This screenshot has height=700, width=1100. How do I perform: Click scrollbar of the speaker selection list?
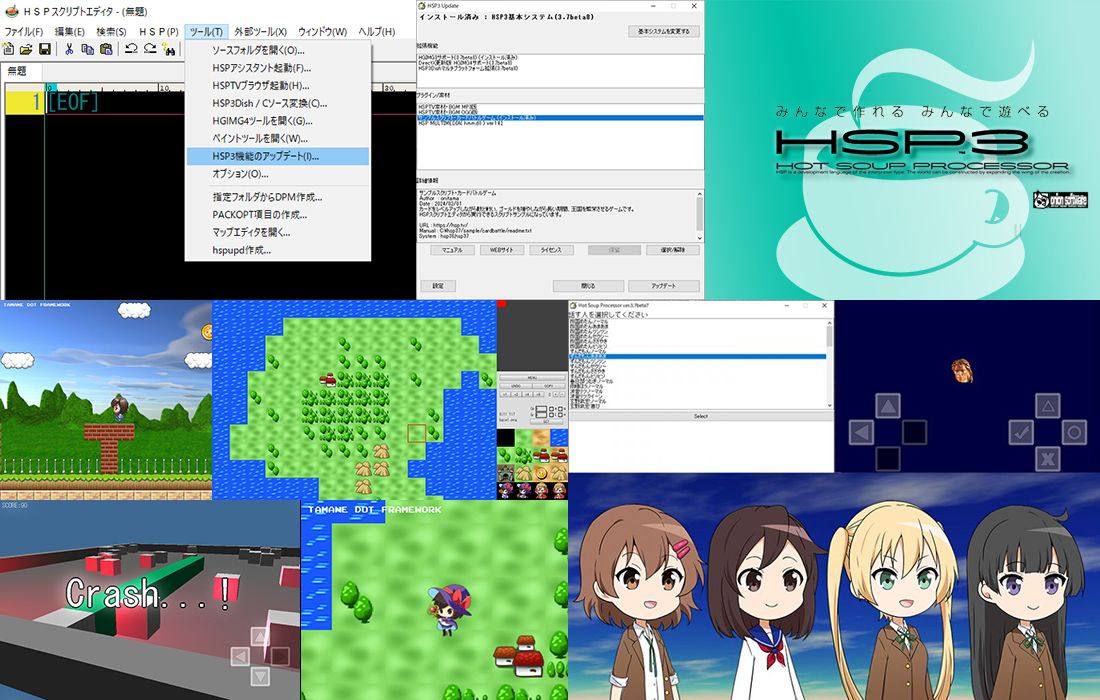[x=829, y=363]
